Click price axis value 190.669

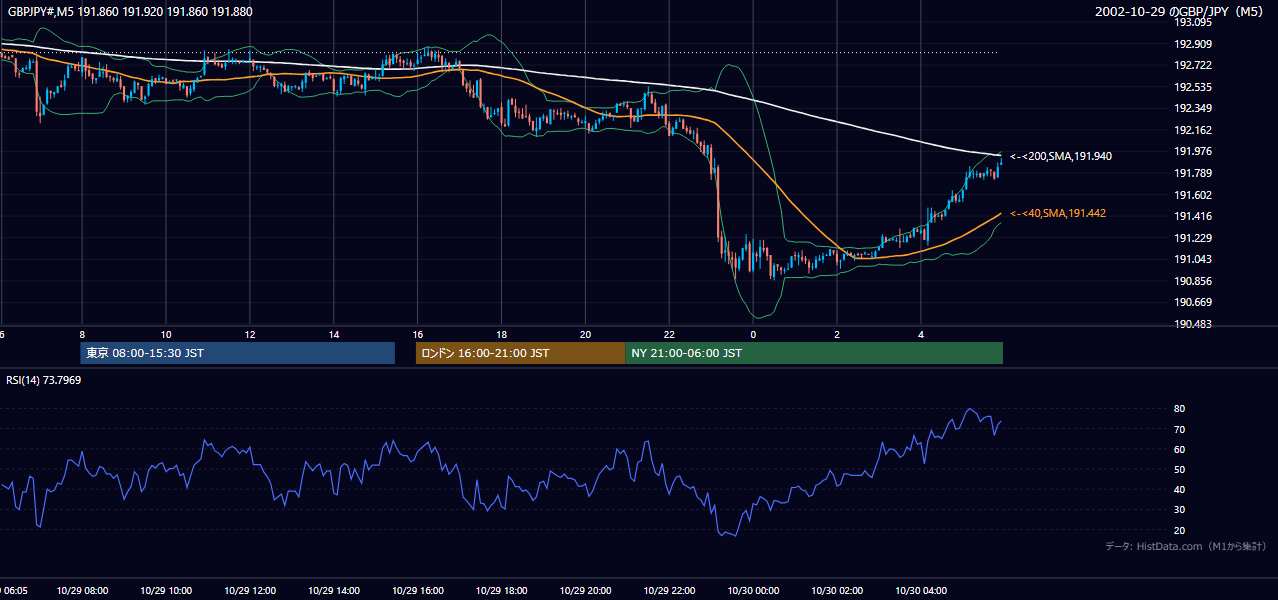[x=1192, y=302]
